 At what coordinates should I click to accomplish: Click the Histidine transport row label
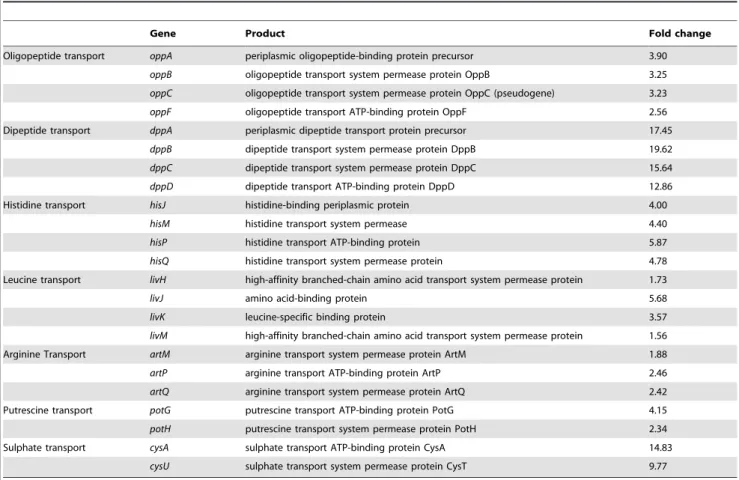tap(44, 205)
